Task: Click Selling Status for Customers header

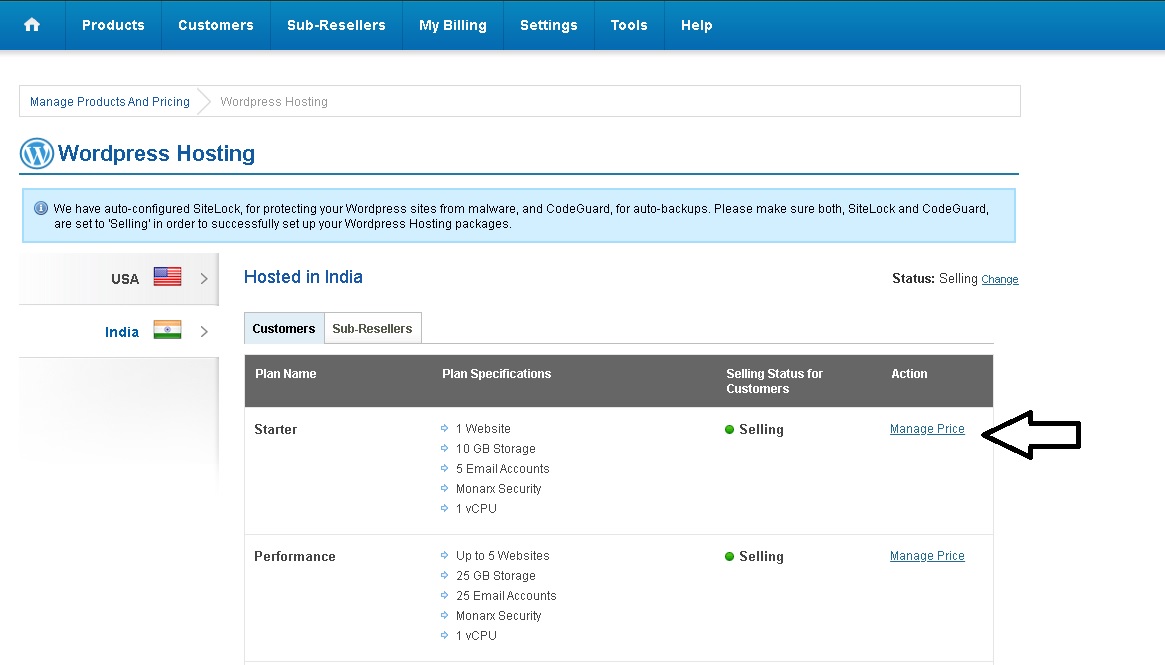Action: tap(774, 381)
